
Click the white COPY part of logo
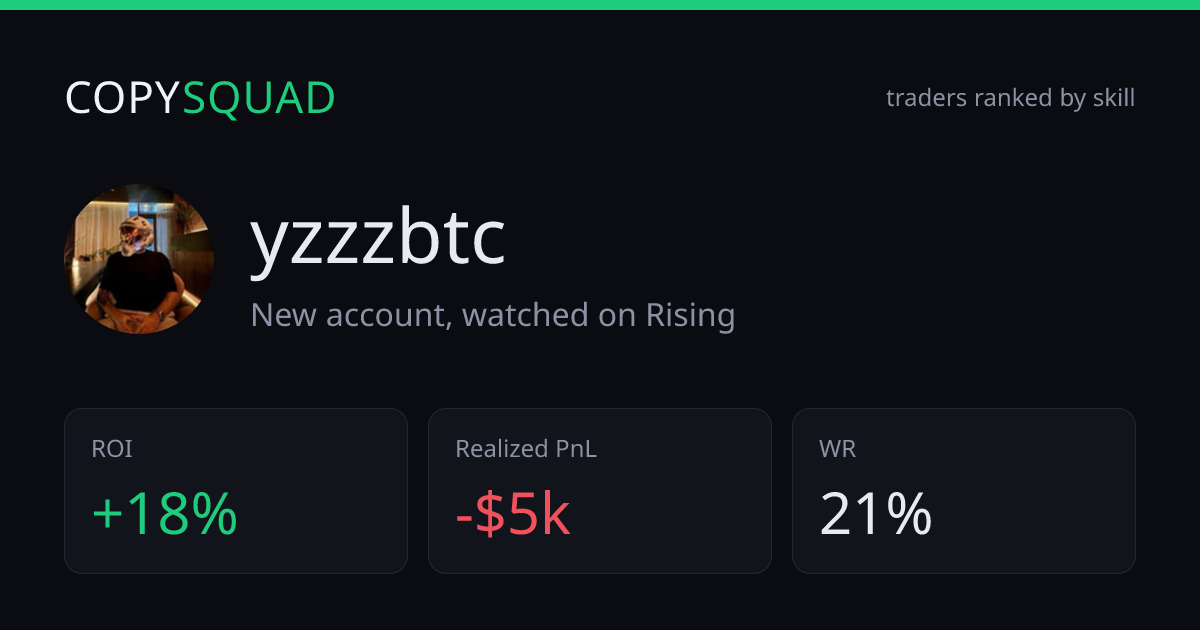123,98
